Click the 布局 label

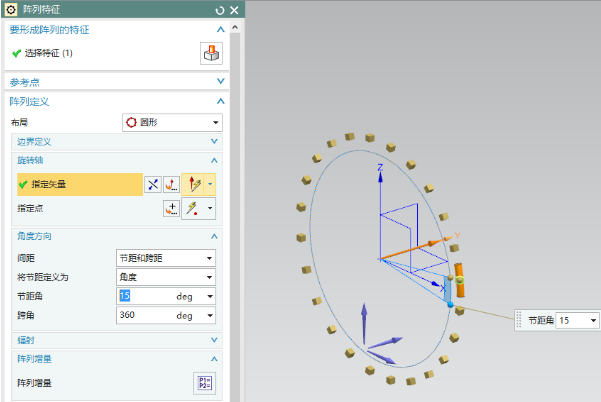(x=19, y=123)
